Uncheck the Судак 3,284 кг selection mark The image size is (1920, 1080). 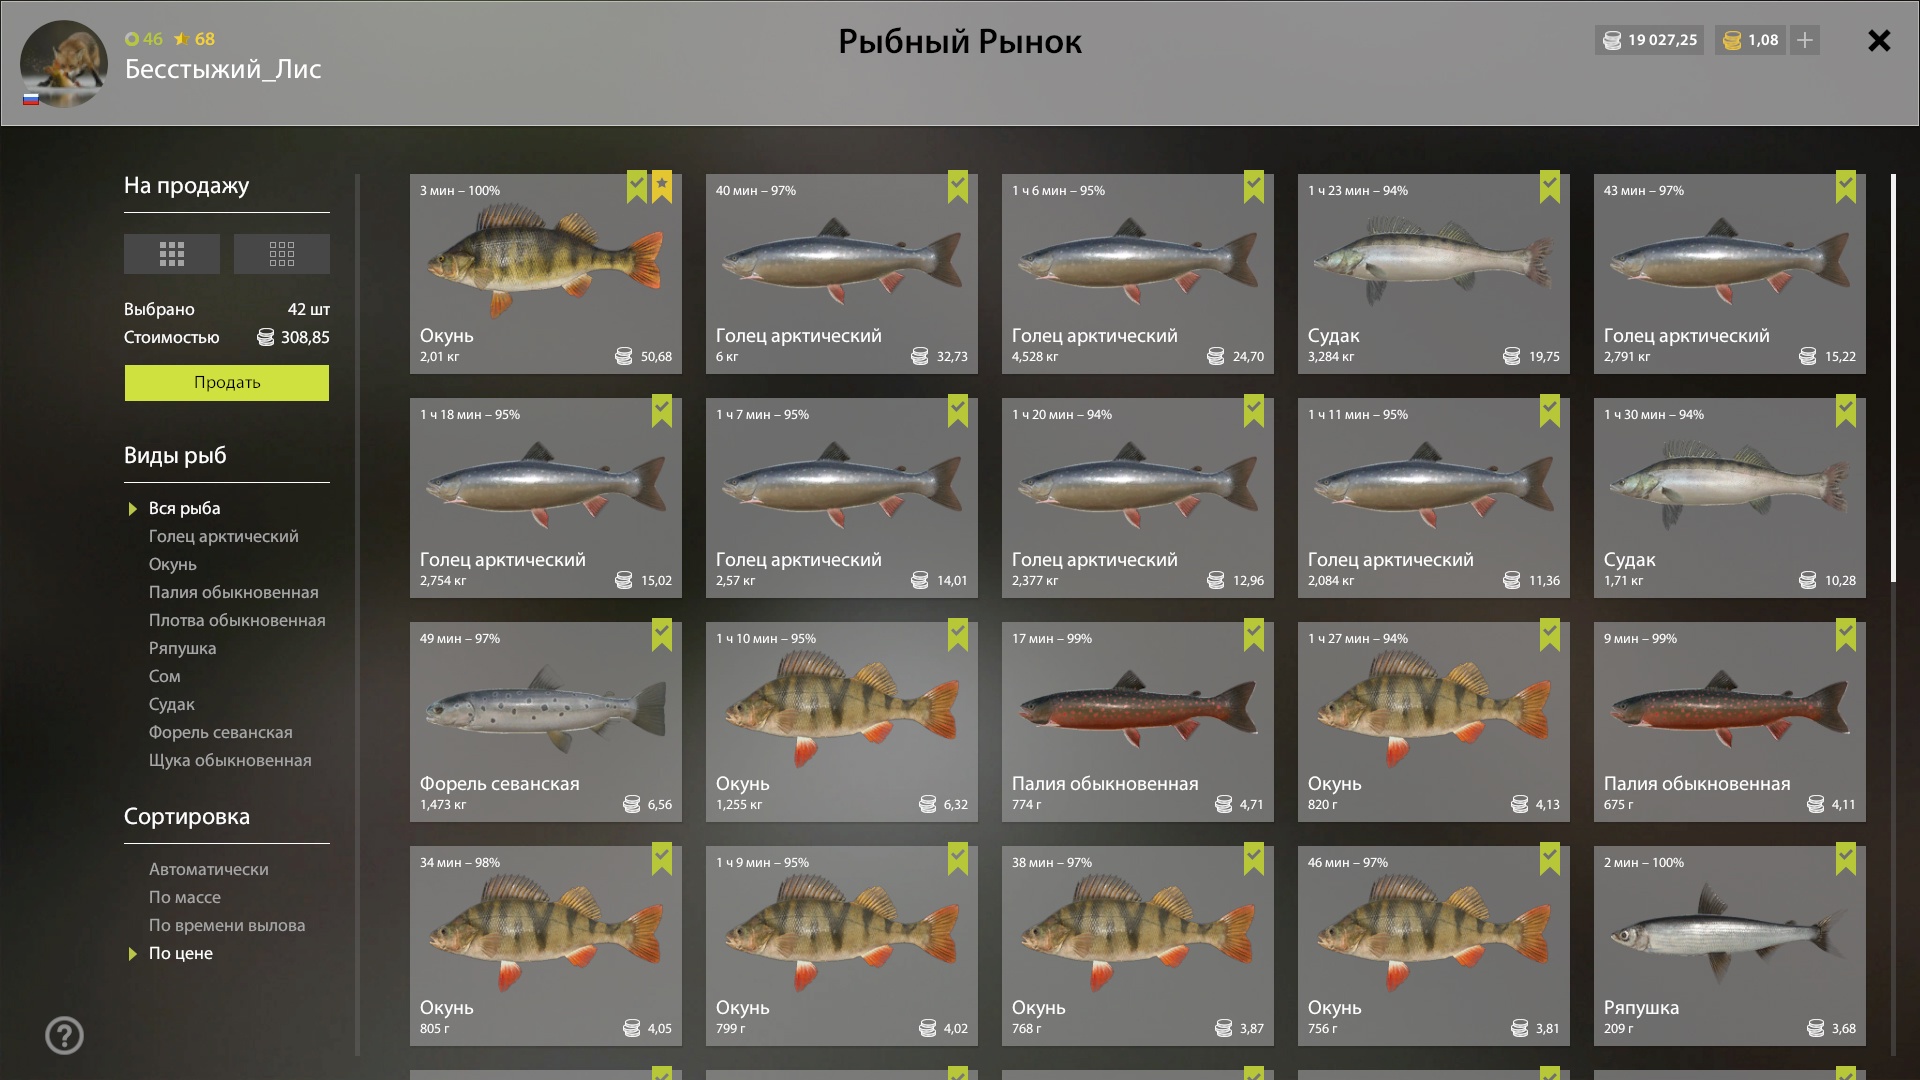1550,187
